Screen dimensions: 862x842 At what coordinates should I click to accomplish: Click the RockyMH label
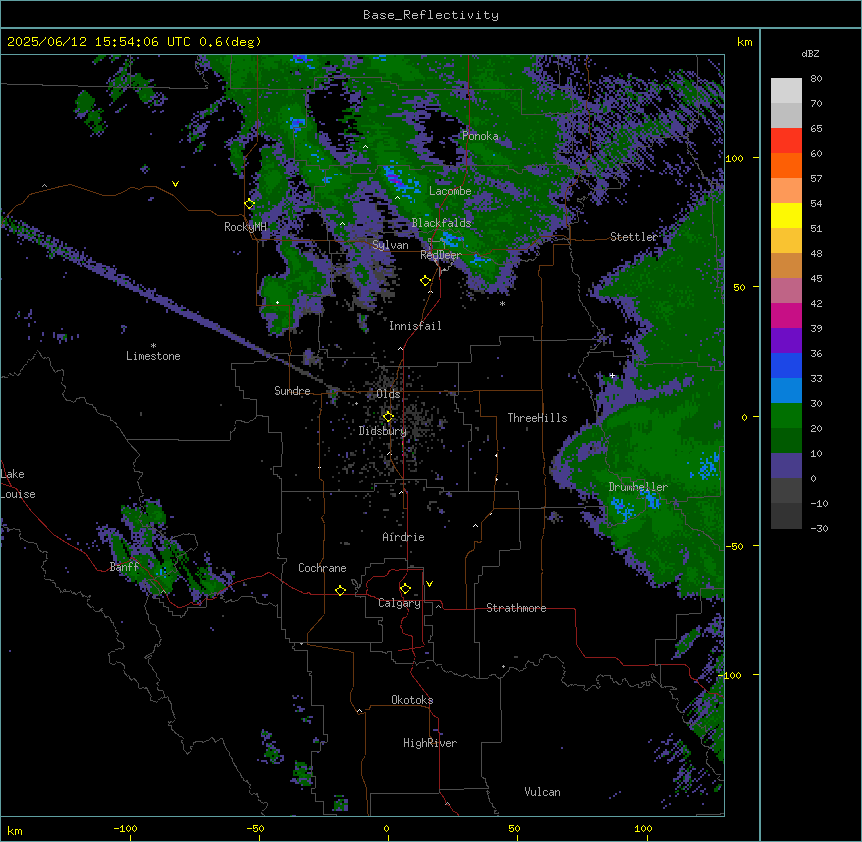[x=245, y=227]
